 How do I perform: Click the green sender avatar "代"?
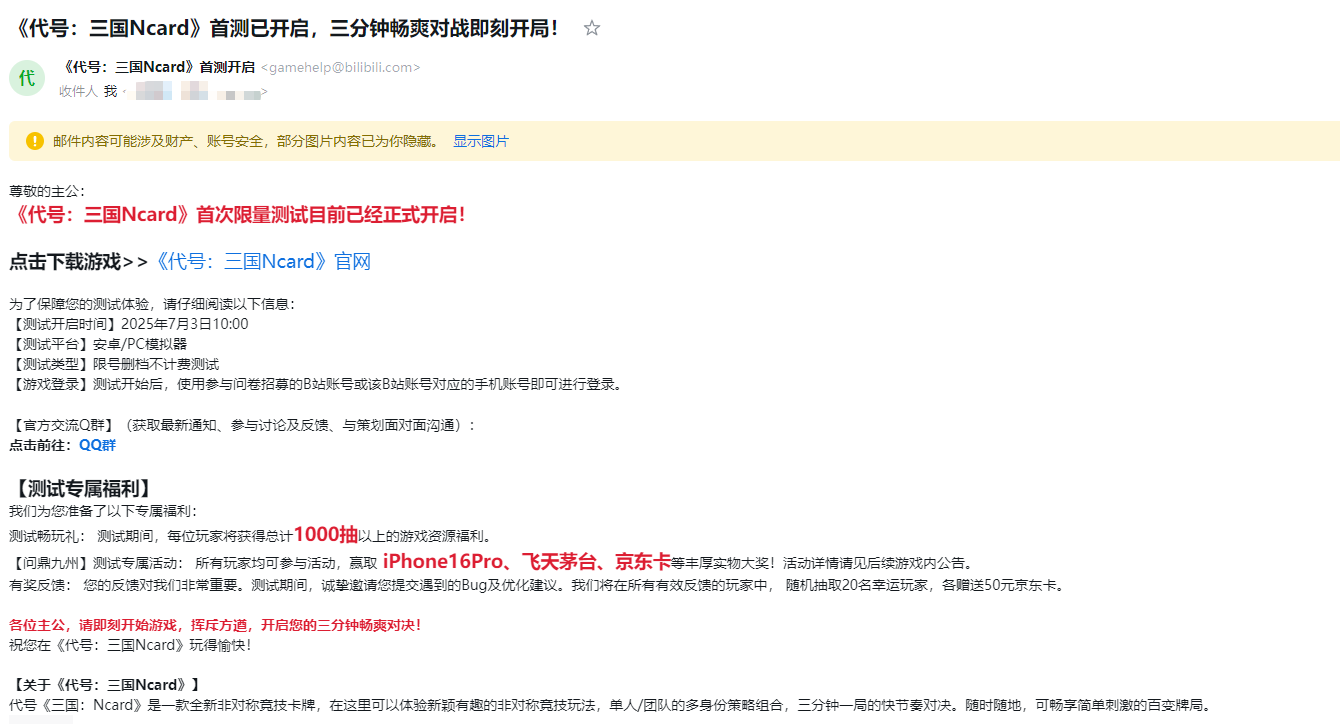pos(27,79)
